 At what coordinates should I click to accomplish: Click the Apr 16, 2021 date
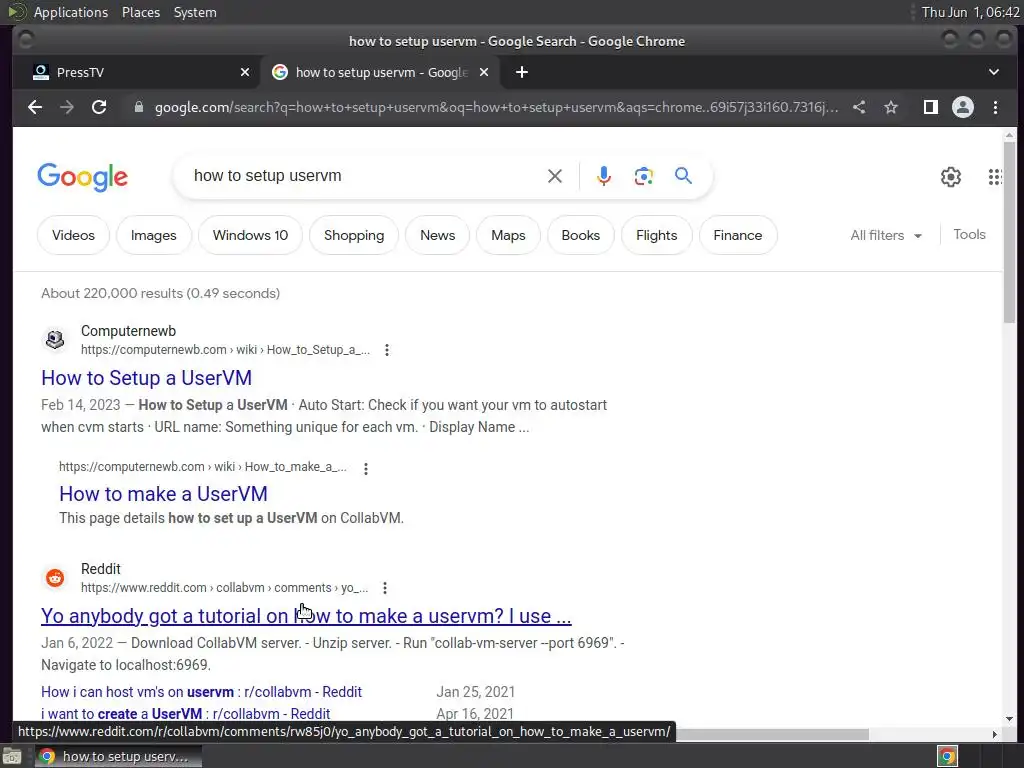pyautogui.click(x=475, y=714)
